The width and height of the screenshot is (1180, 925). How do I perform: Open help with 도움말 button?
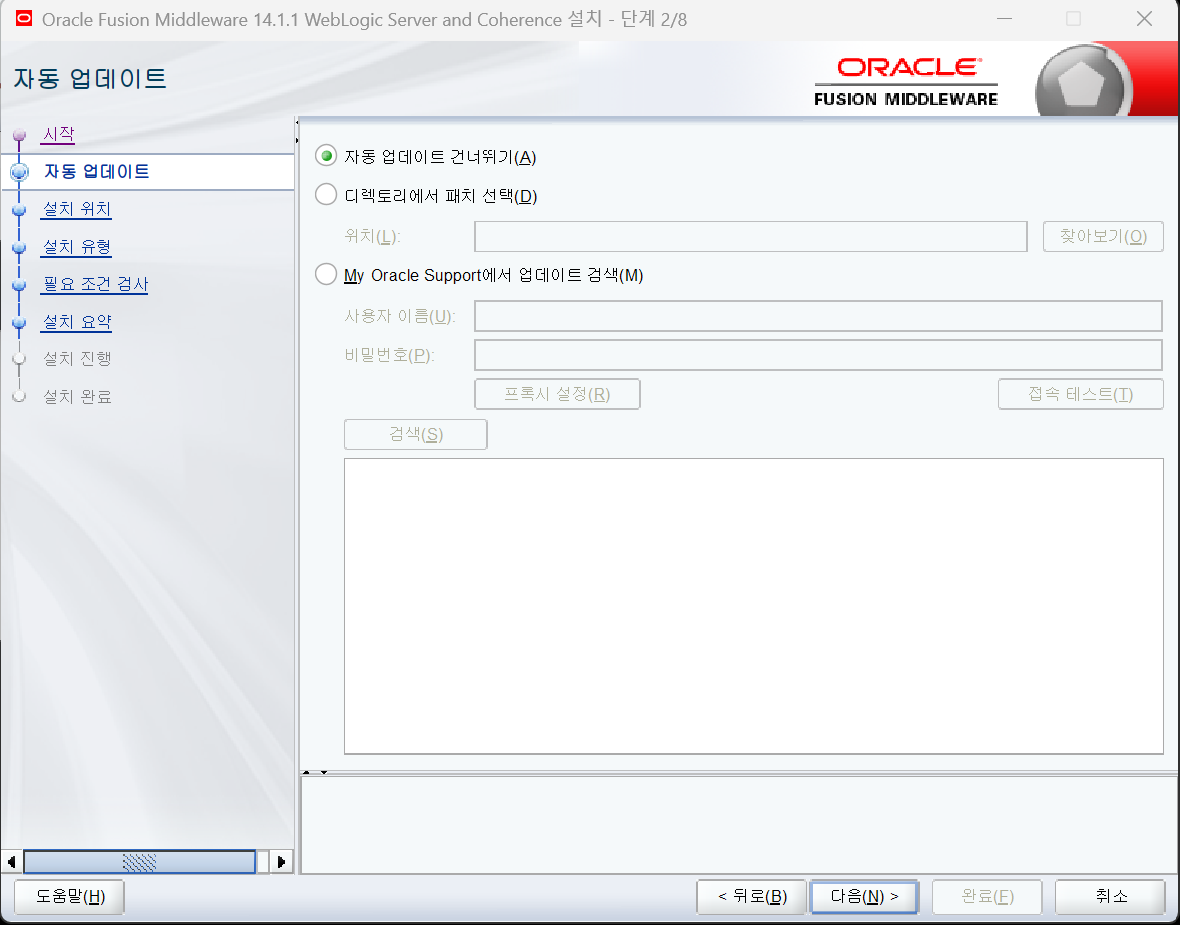[x=70, y=896]
